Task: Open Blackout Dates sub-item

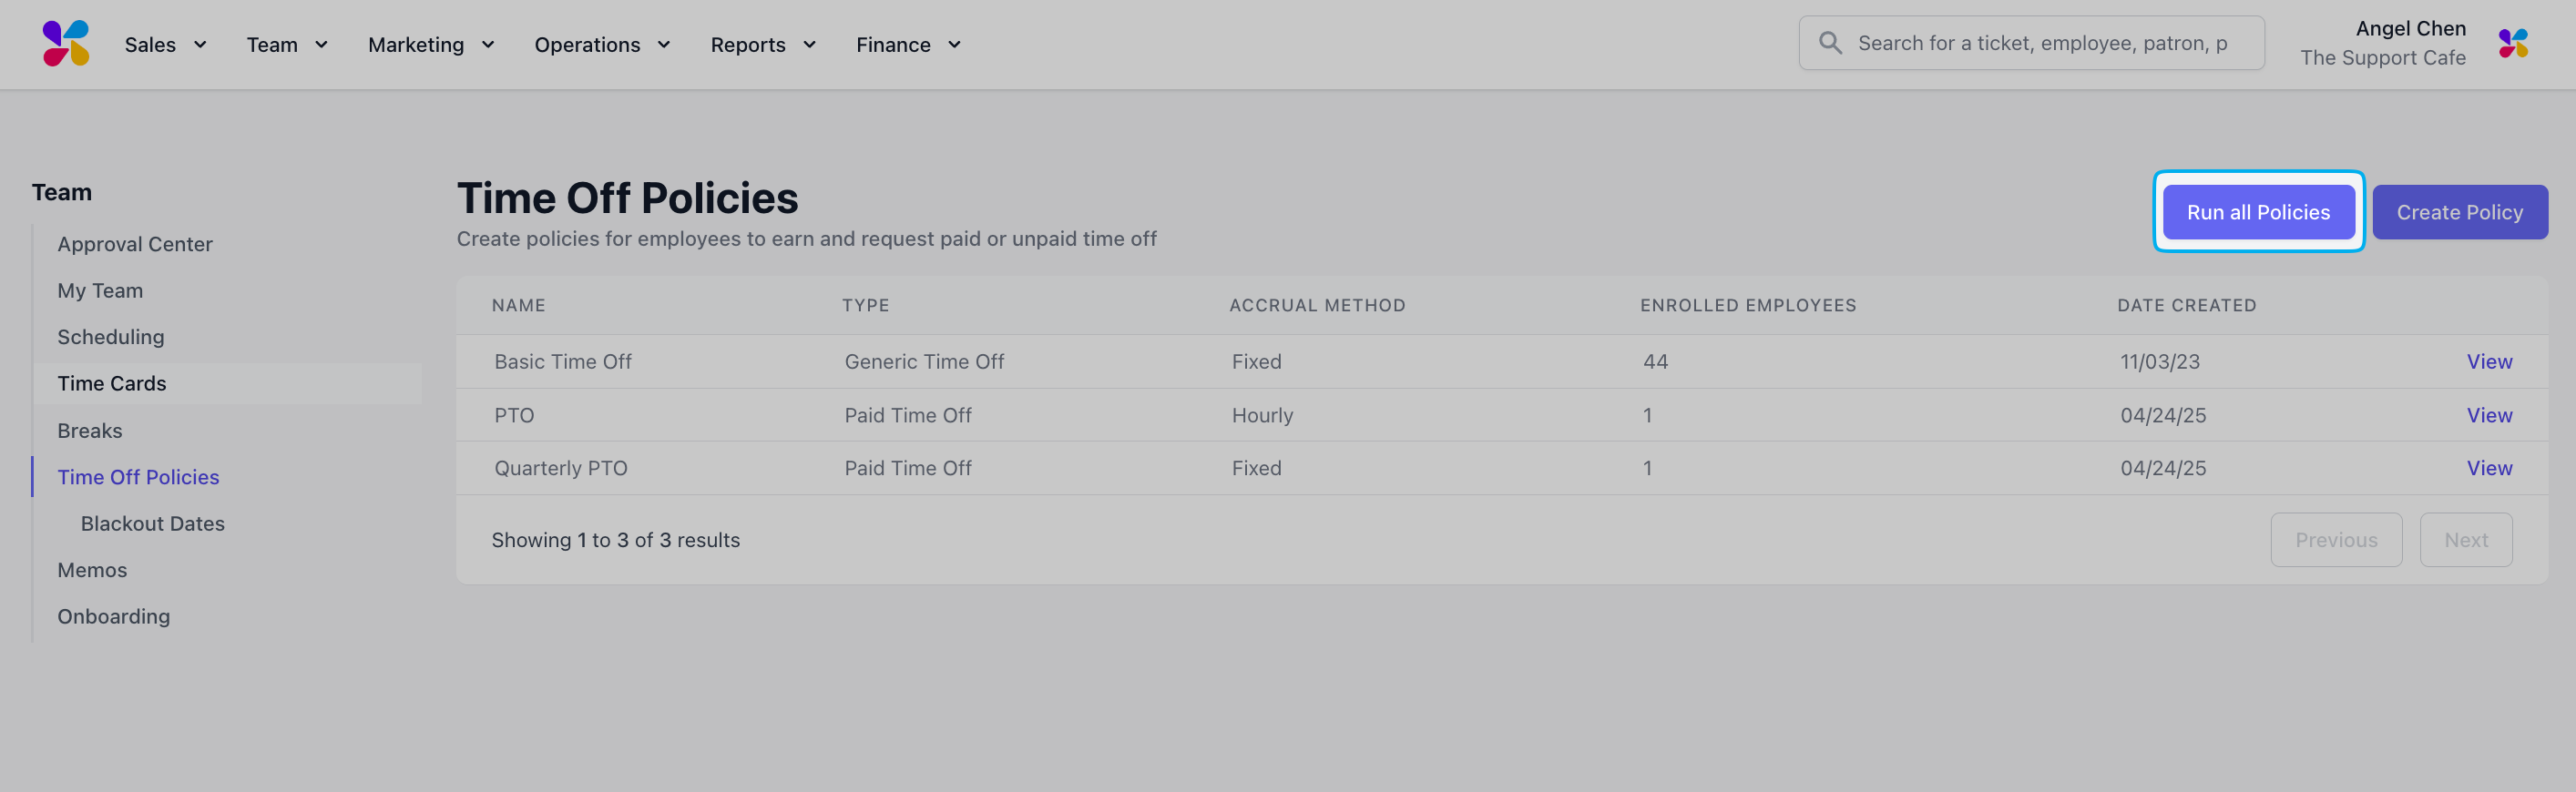Action: tap(153, 523)
